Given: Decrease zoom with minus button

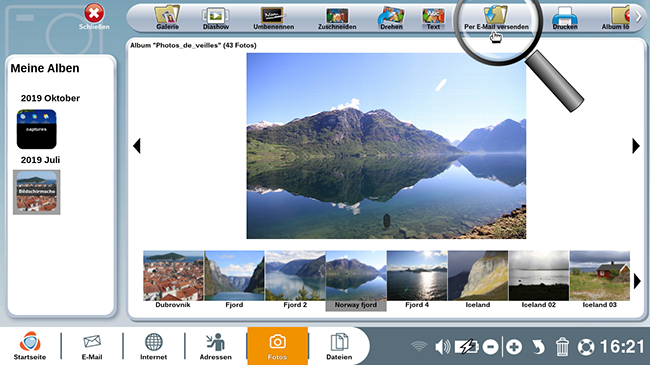Looking at the screenshot, I should pos(490,347).
